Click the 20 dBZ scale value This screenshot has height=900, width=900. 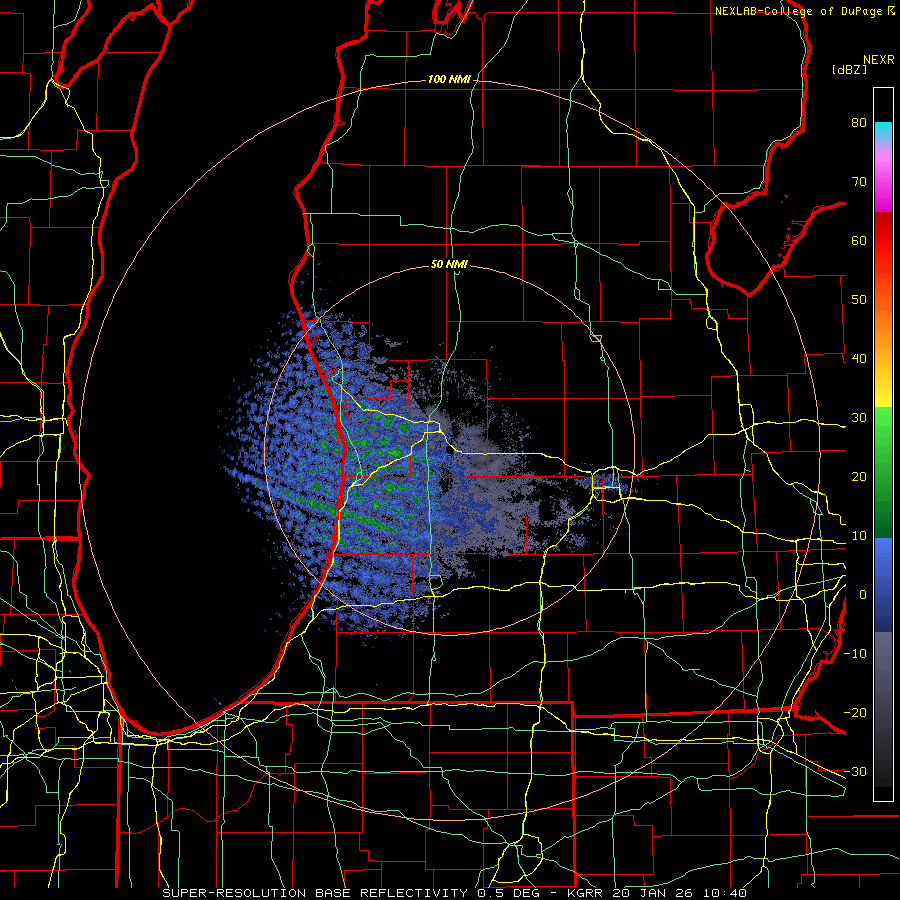point(859,476)
